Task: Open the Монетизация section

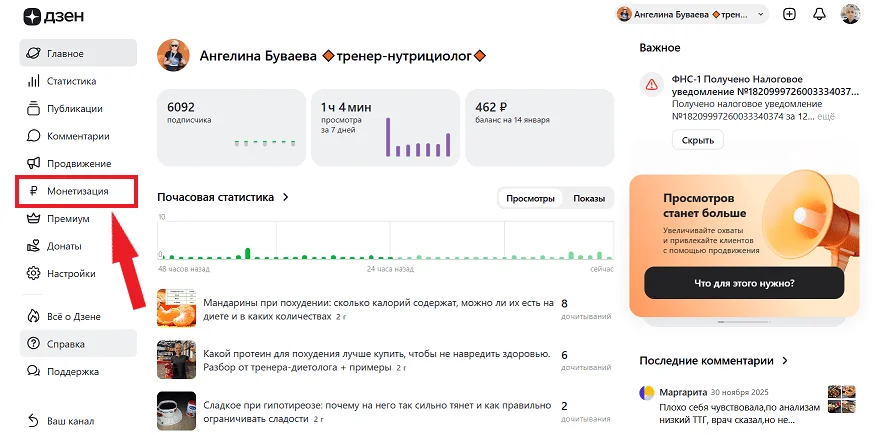Action: [x=77, y=192]
